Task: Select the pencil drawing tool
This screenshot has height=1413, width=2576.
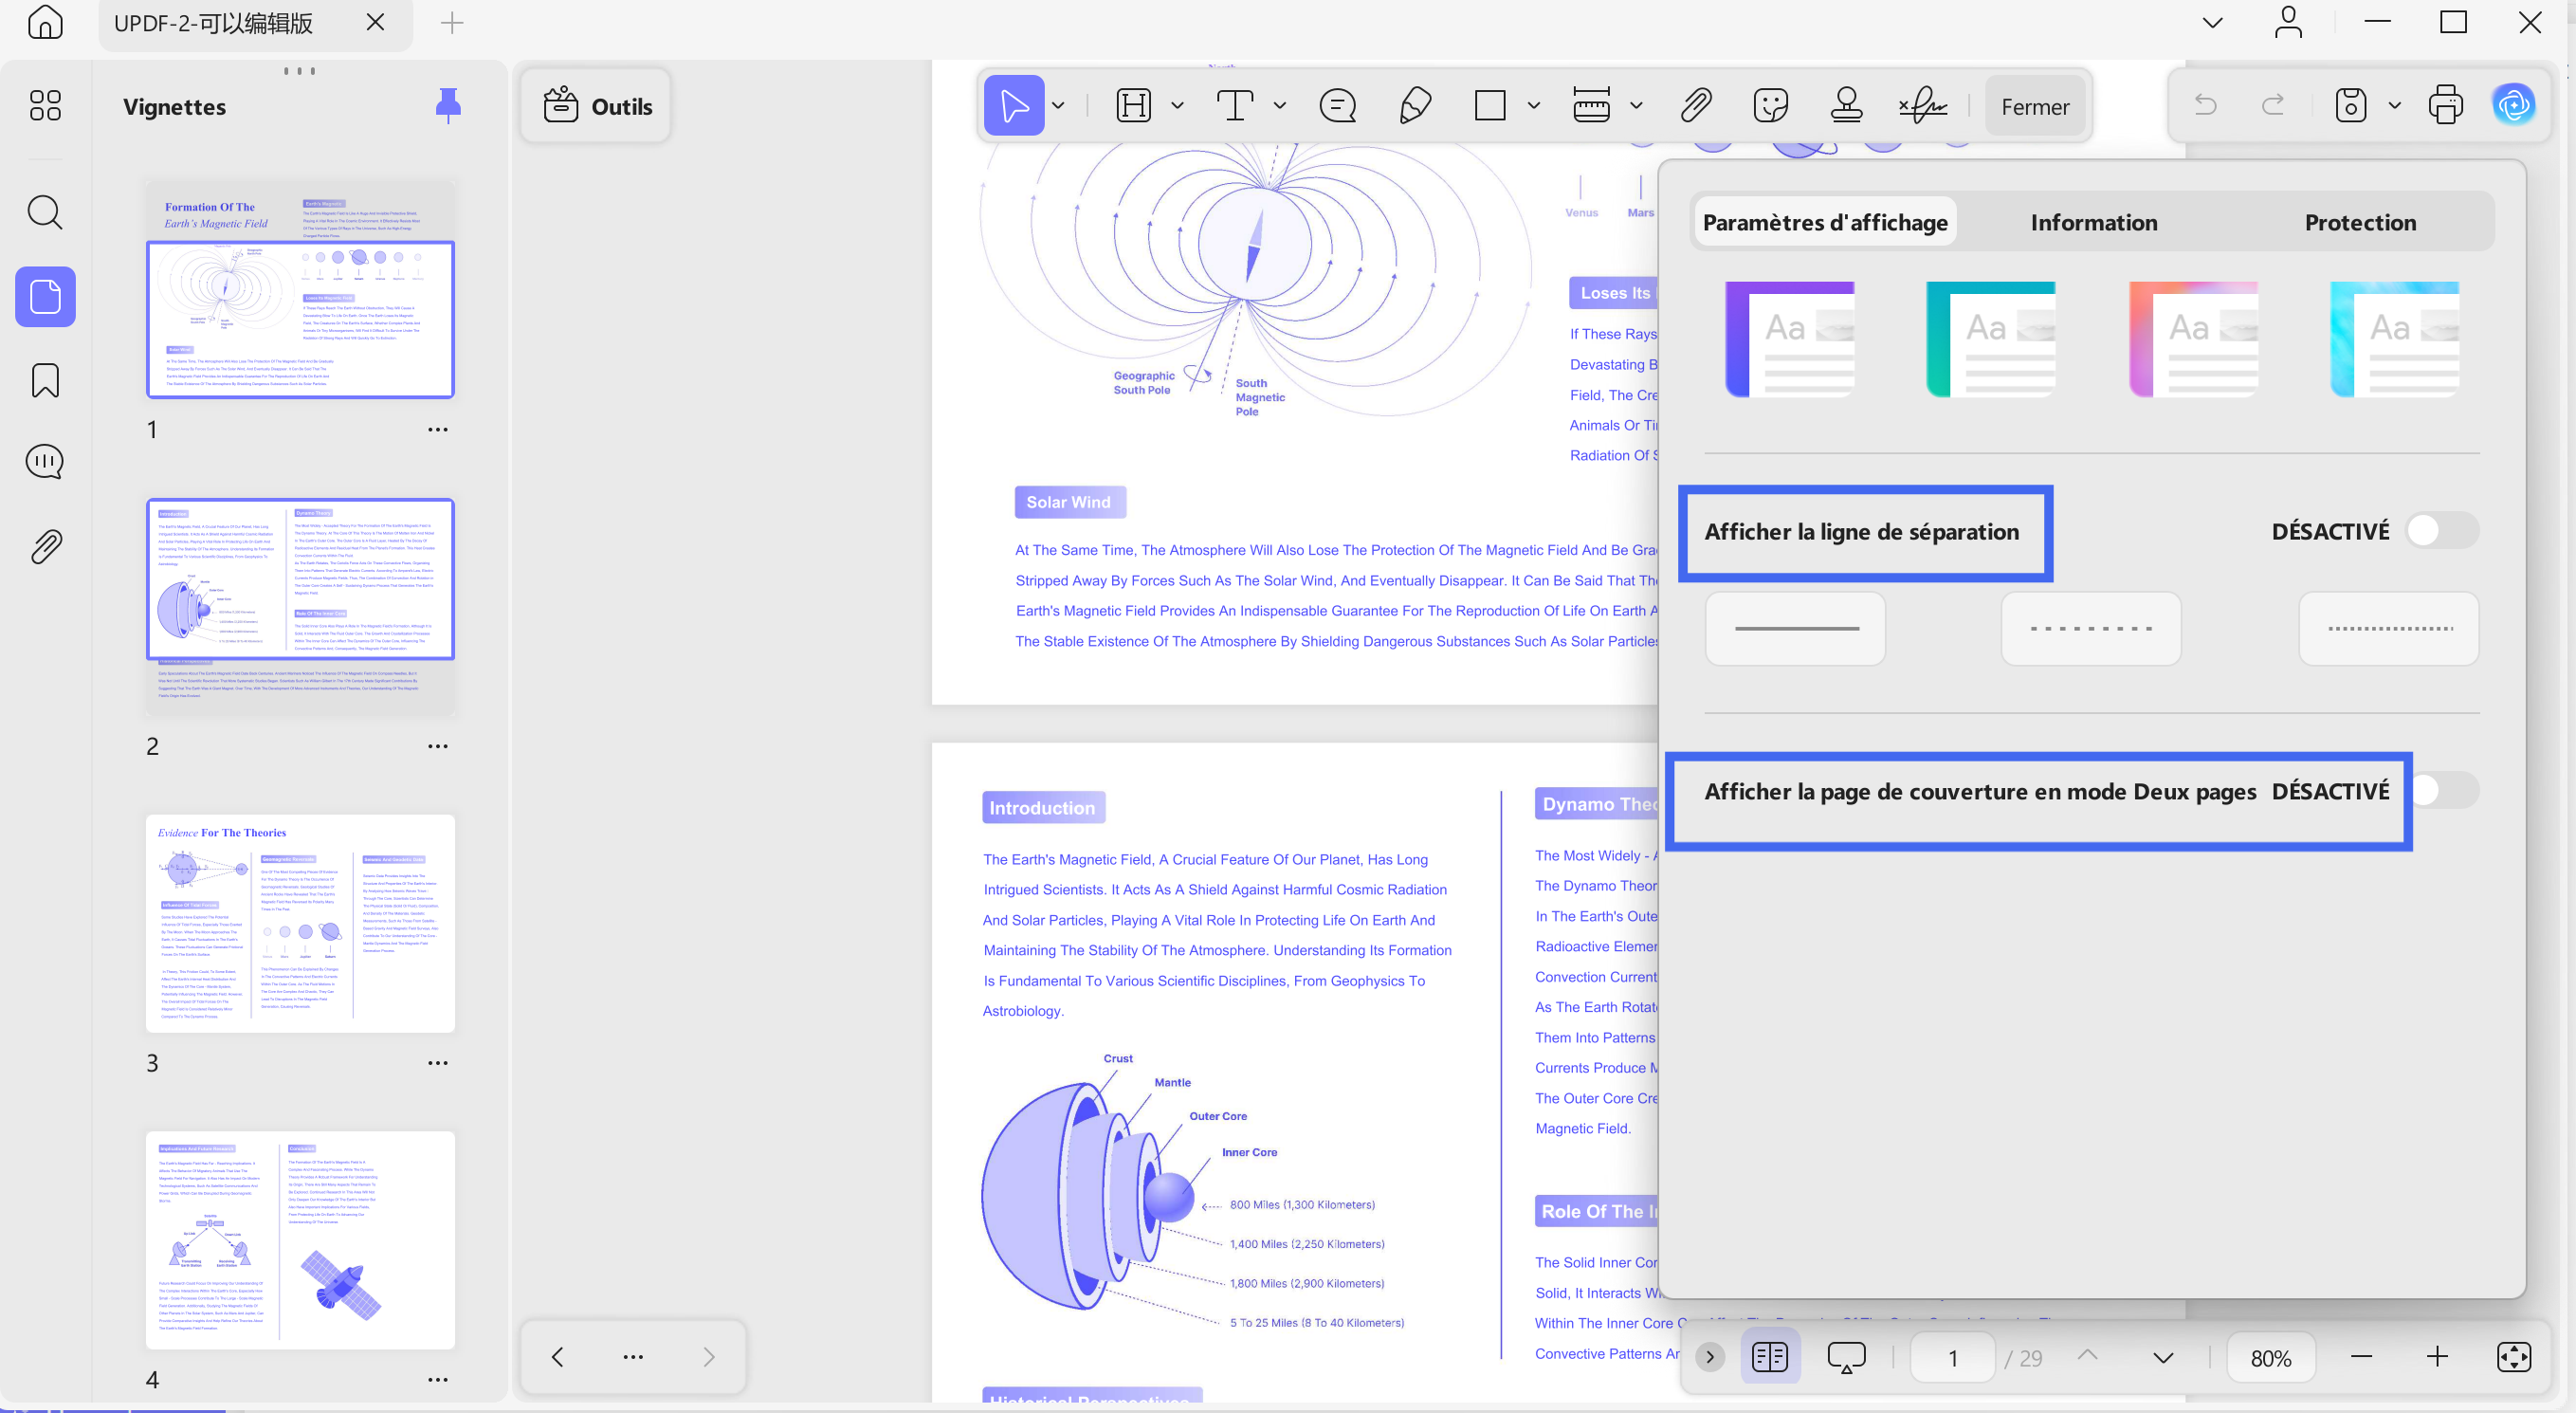Action: pyautogui.click(x=1415, y=105)
